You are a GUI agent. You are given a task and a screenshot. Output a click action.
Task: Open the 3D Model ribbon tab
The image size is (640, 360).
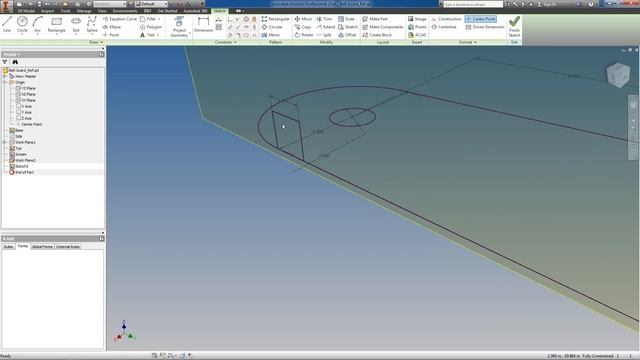point(26,11)
